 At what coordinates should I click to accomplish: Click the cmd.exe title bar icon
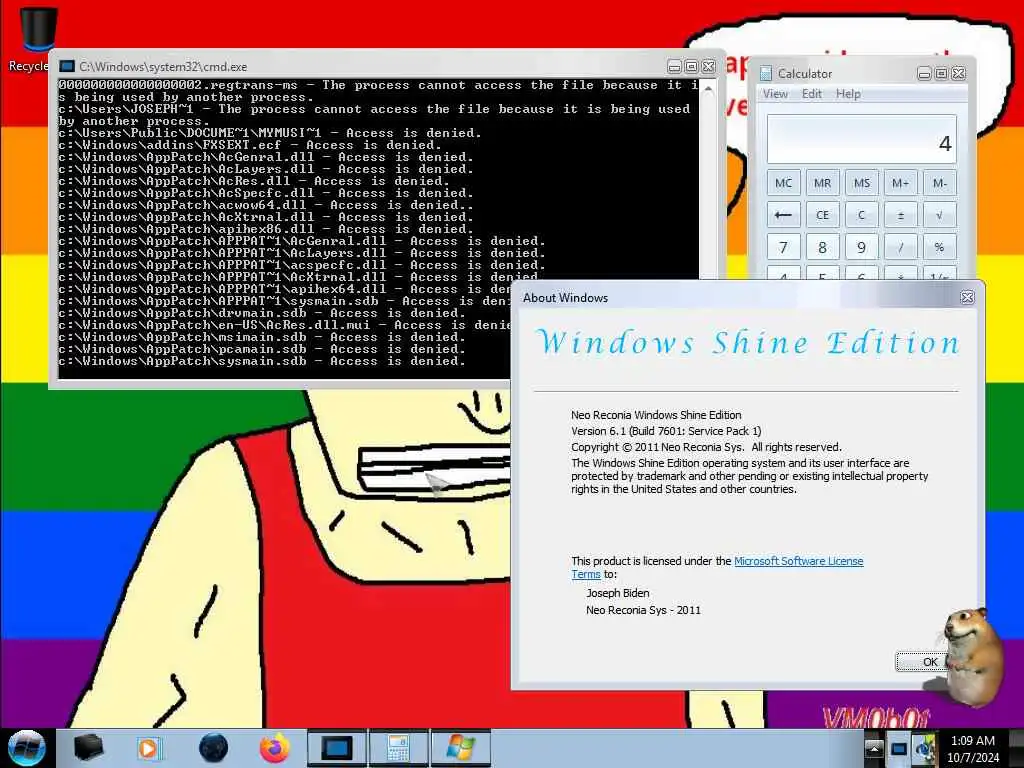tap(67, 67)
